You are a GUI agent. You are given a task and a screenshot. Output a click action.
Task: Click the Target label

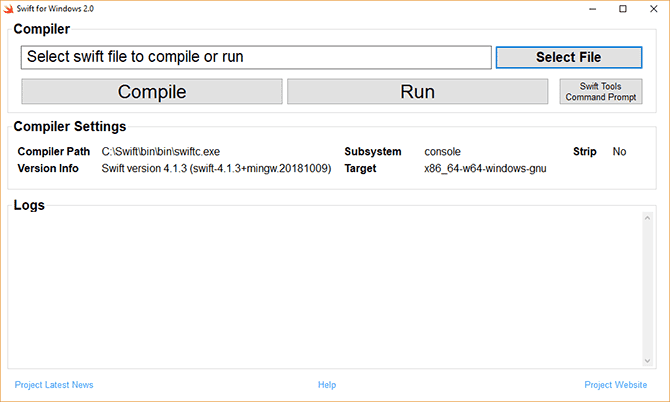pyautogui.click(x=360, y=168)
